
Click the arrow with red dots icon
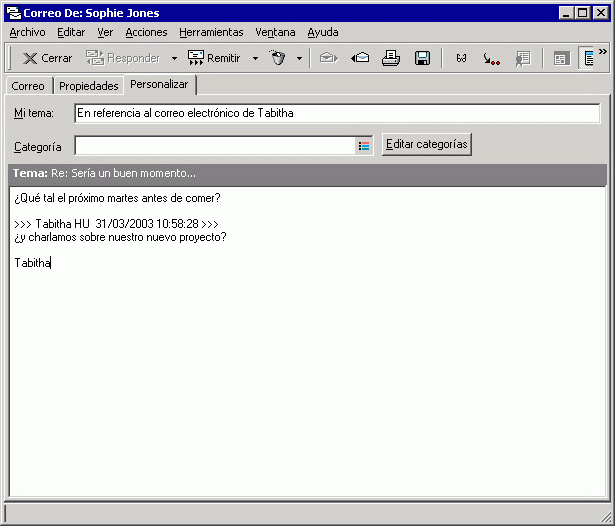point(491,58)
